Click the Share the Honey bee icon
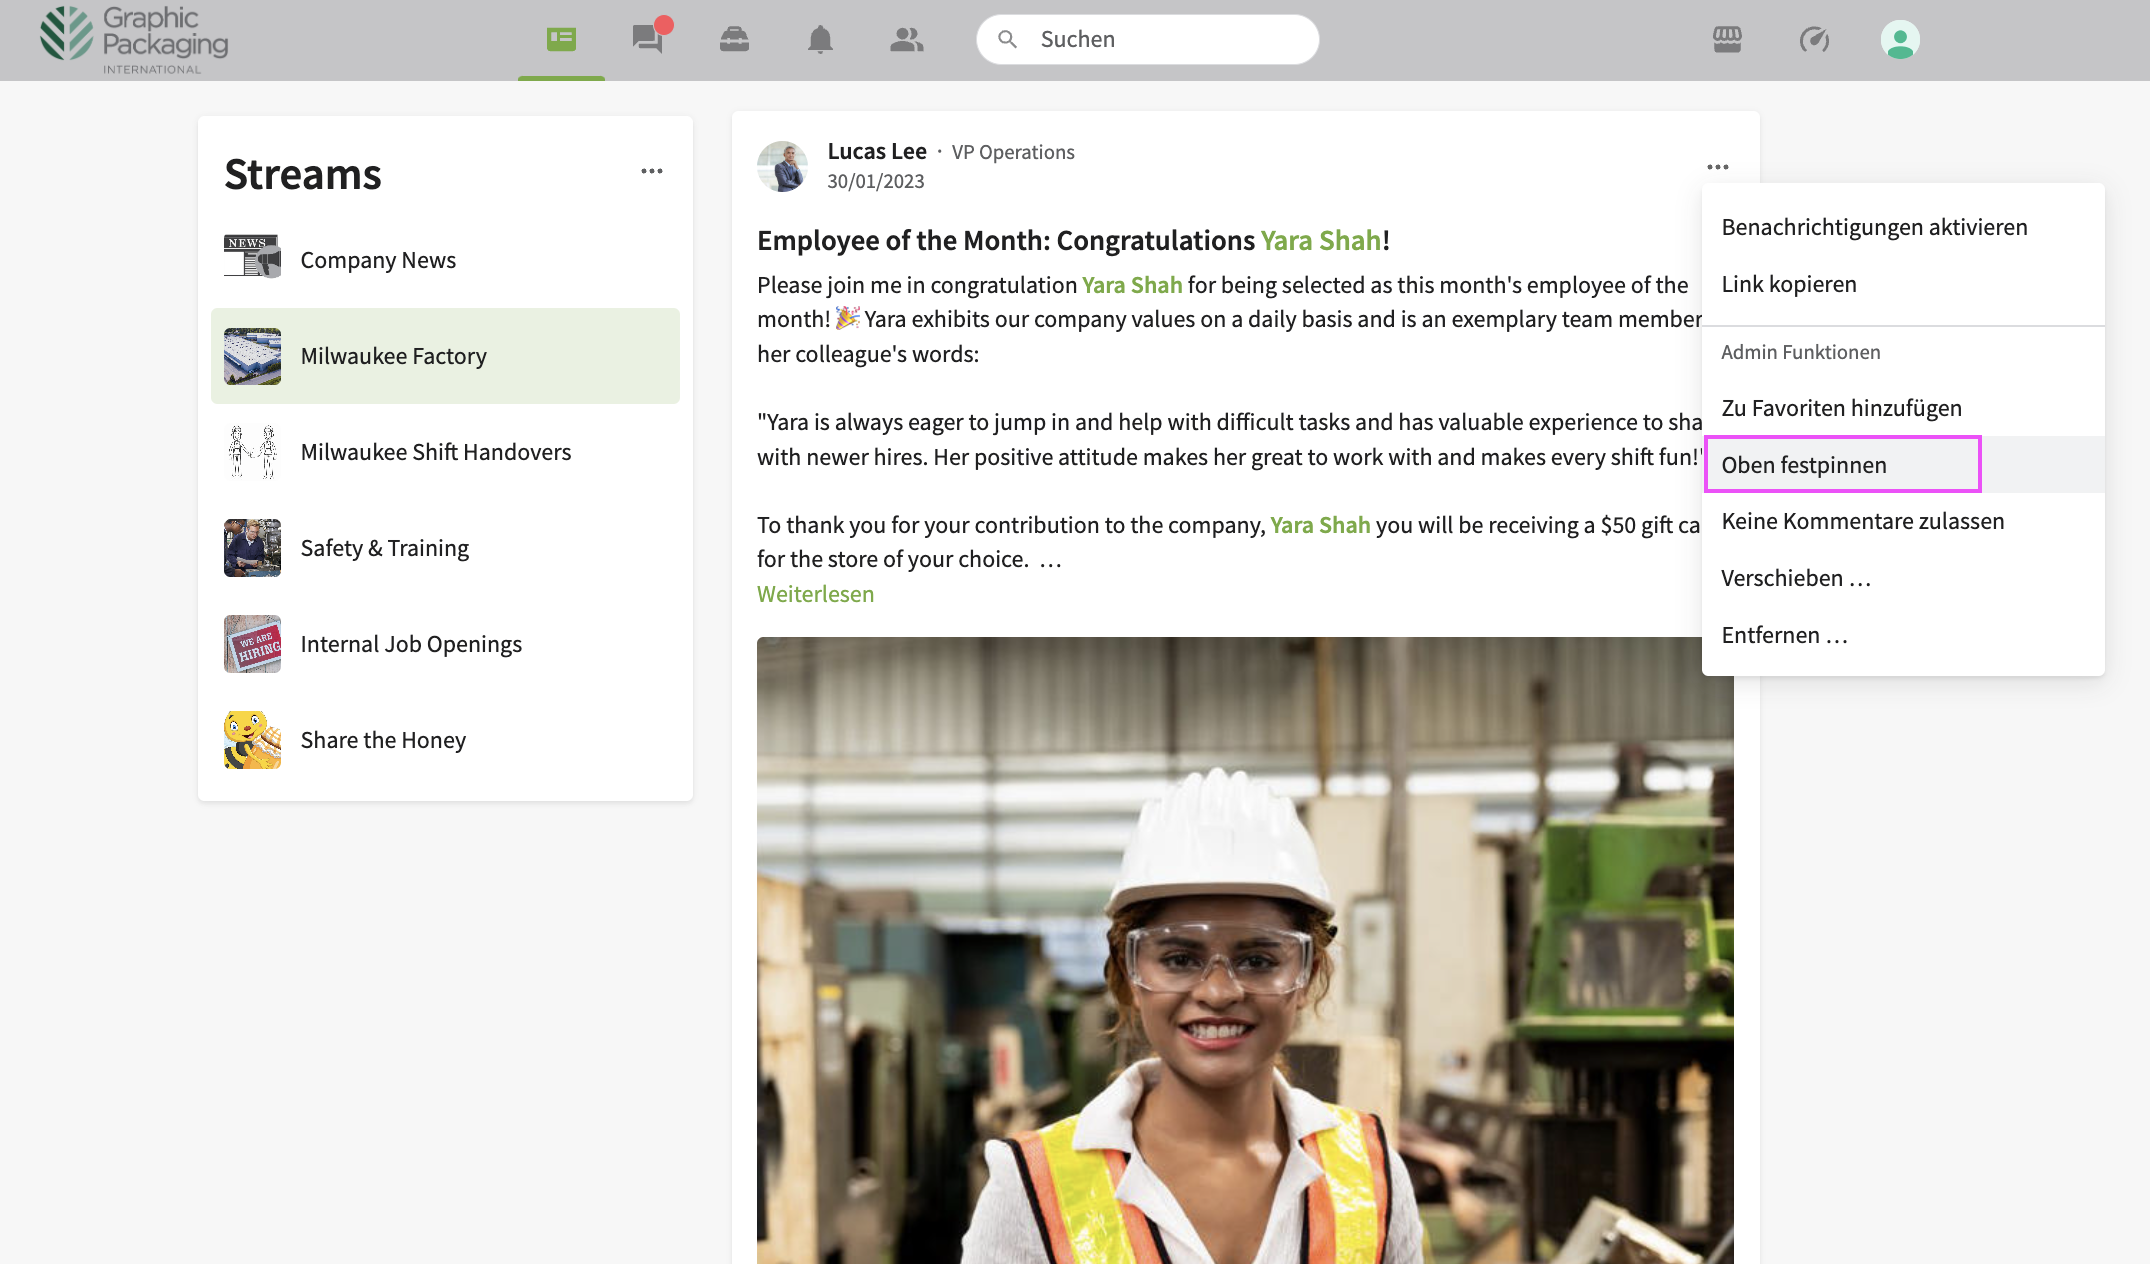2150x1264 pixels. coord(252,740)
